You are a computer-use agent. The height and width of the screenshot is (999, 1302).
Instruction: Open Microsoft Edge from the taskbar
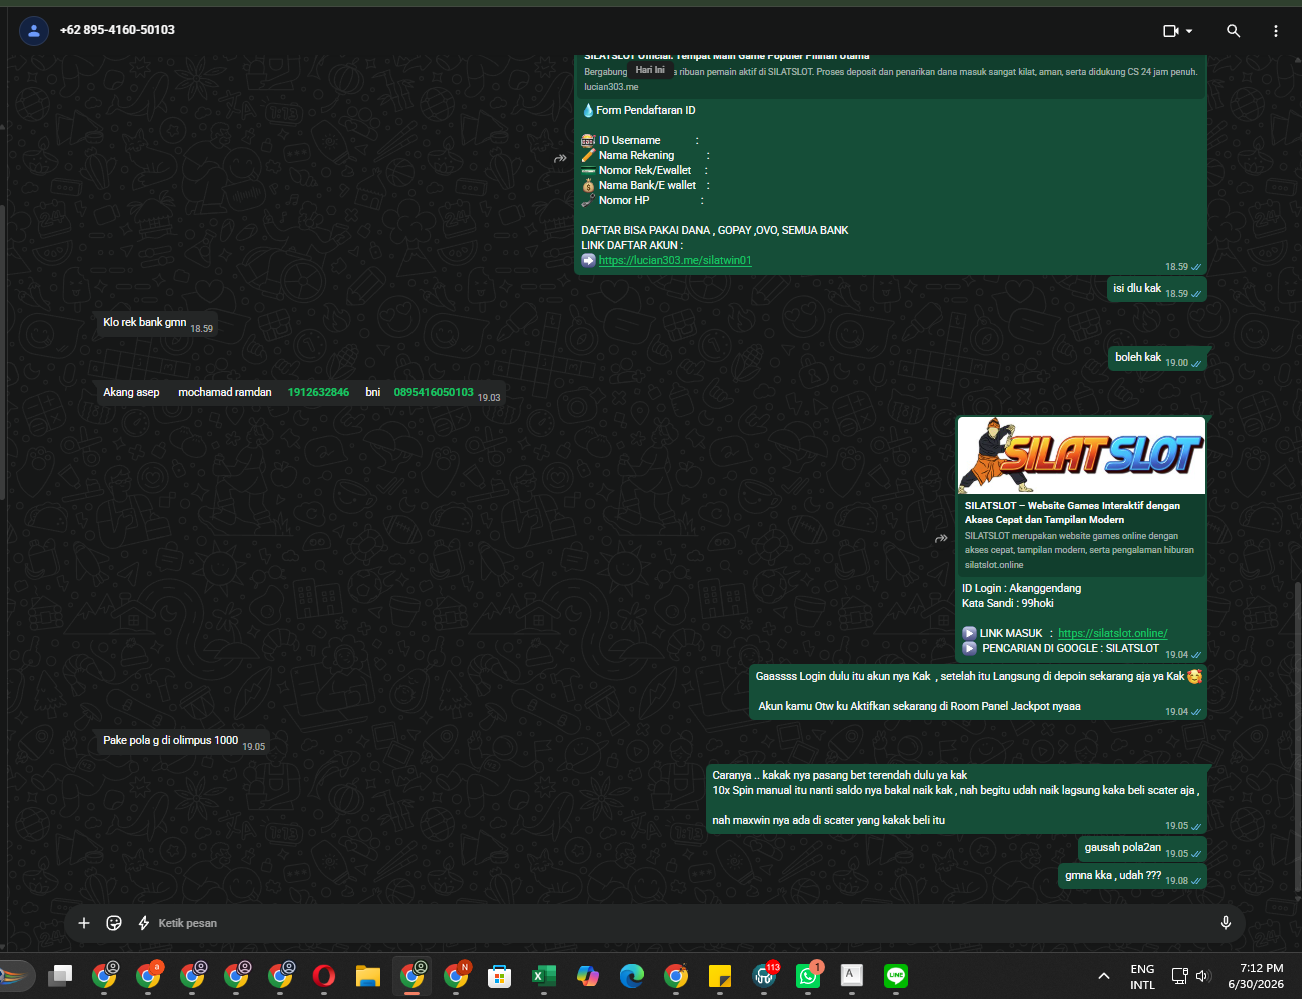tap(632, 975)
